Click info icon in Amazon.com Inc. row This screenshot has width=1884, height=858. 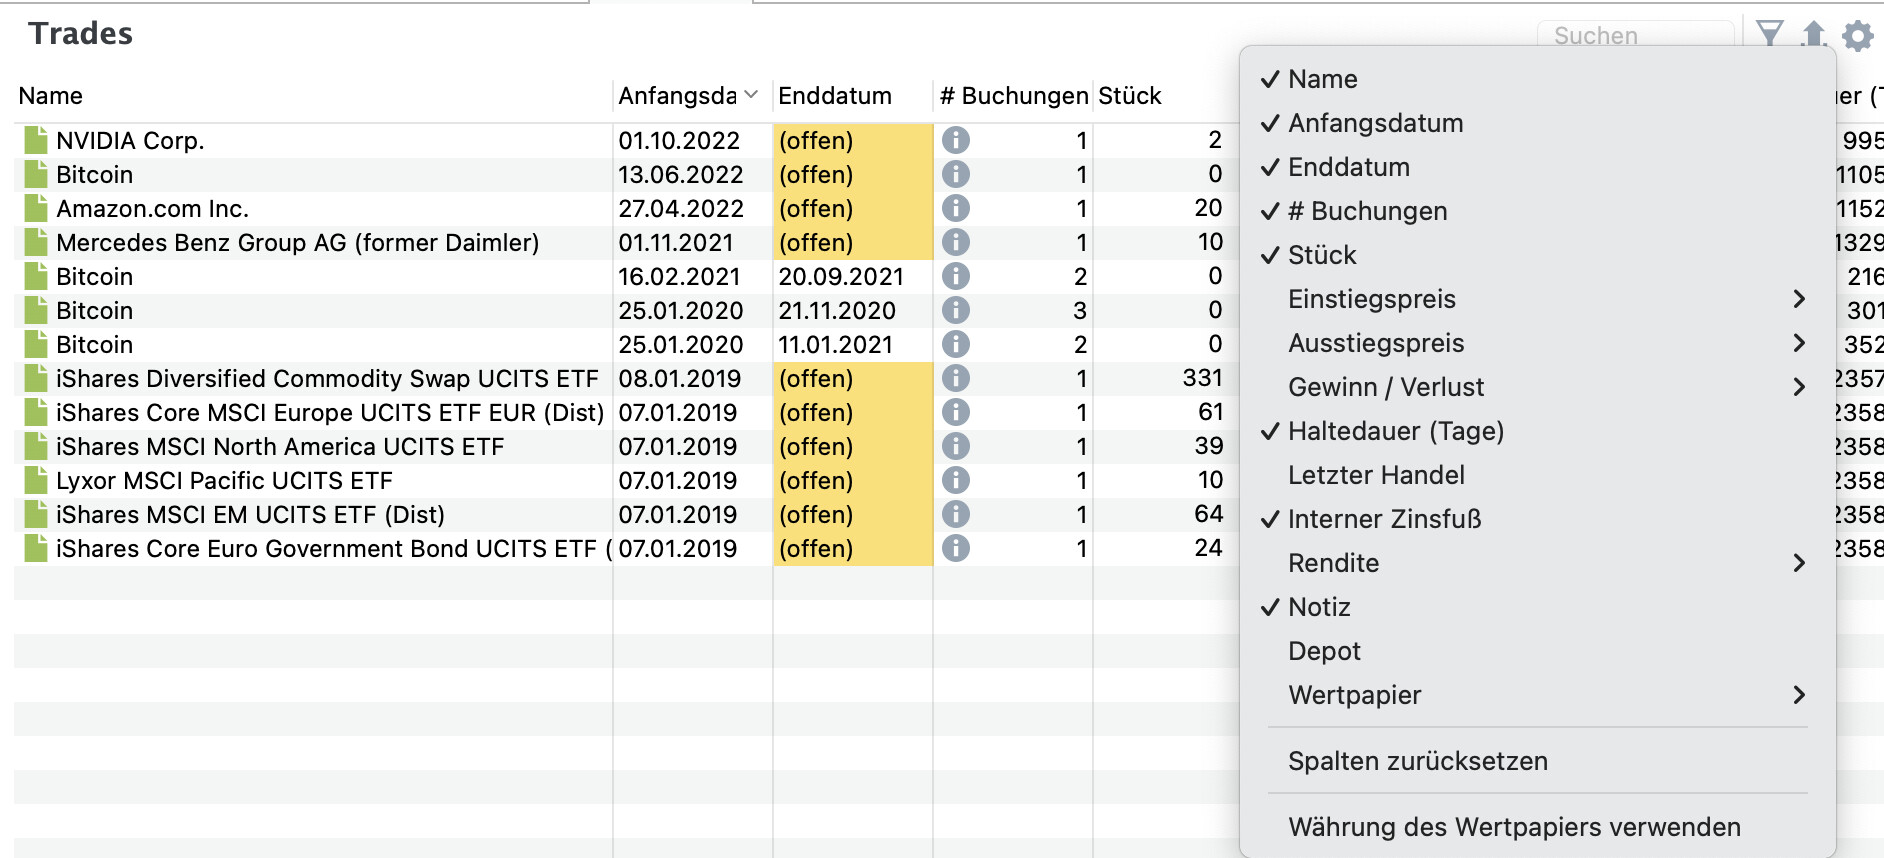pos(956,208)
